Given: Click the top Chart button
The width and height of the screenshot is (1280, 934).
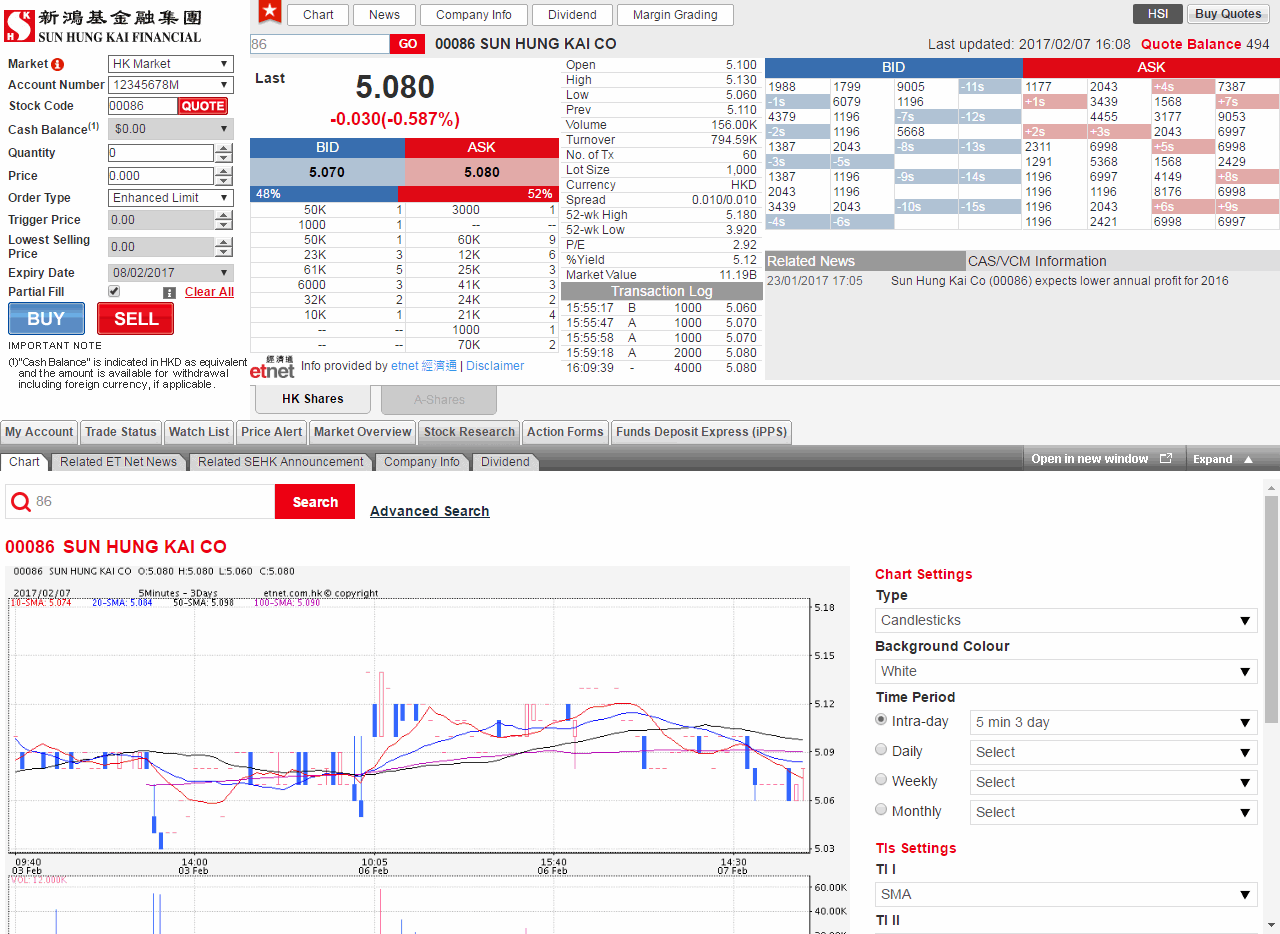Looking at the screenshot, I should click(x=318, y=15).
